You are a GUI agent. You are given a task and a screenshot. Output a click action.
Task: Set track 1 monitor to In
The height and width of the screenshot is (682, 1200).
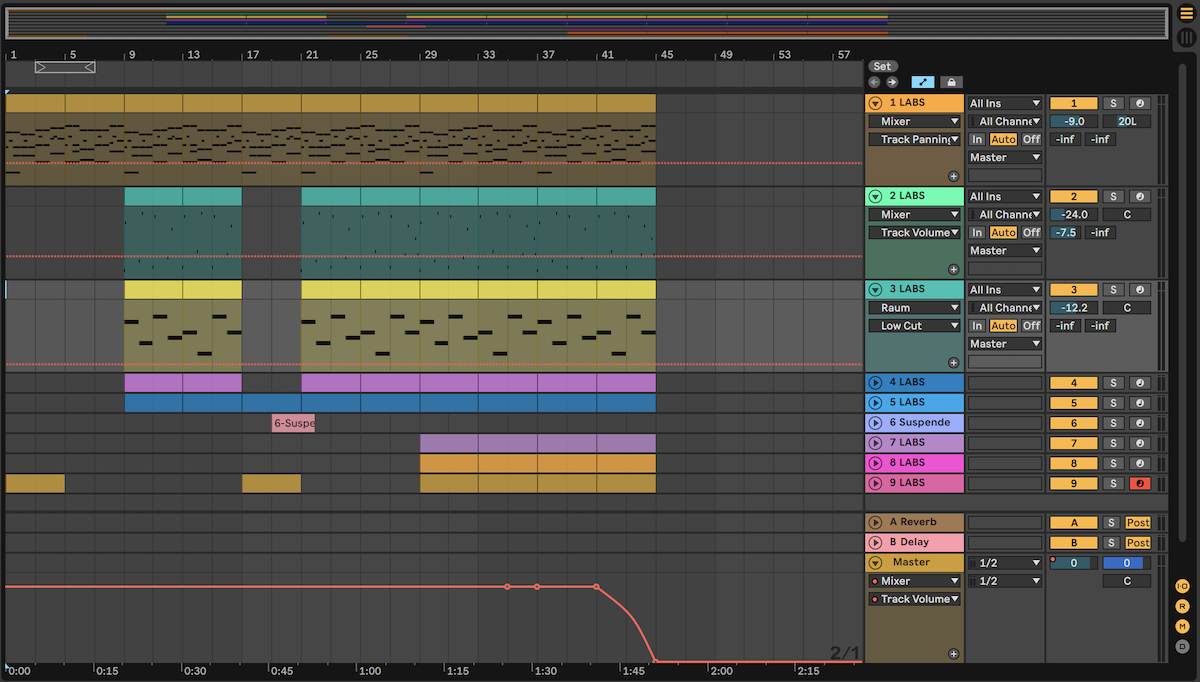[x=977, y=139]
